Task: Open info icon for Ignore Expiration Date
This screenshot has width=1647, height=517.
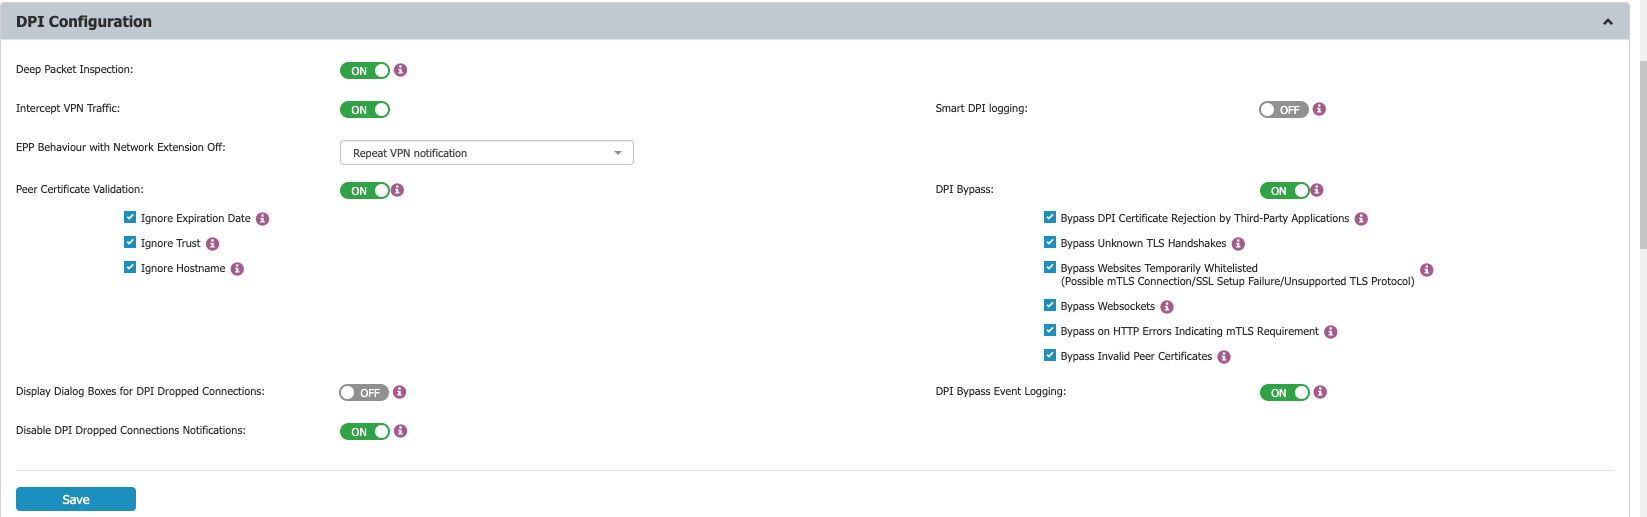Action: click(x=262, y=219)
